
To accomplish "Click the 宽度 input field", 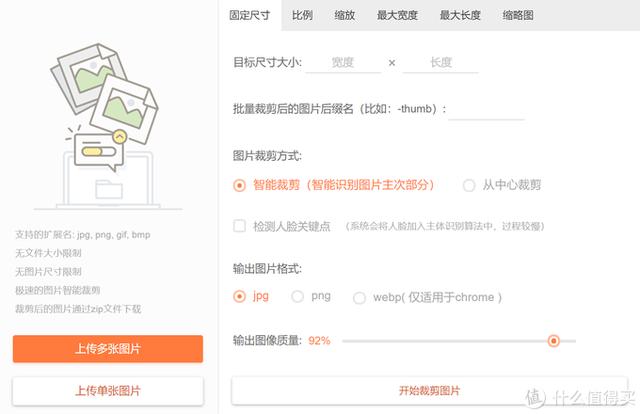I will pos(343,63).
